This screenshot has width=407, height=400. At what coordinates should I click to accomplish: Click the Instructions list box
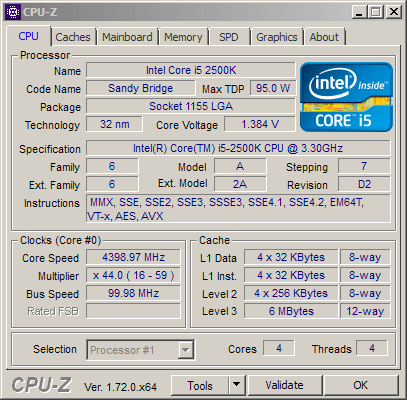[x=238, y=209]
